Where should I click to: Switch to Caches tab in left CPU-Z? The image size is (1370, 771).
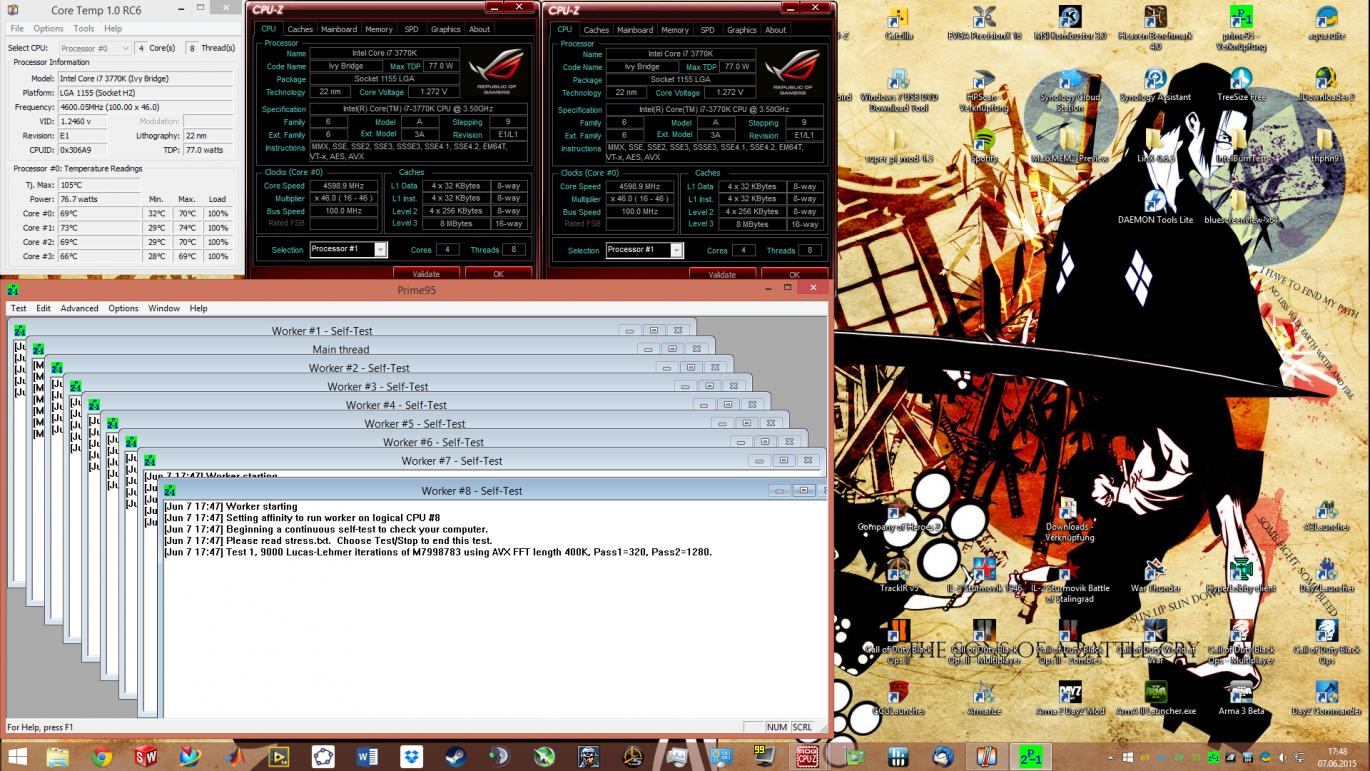[300, 29]
